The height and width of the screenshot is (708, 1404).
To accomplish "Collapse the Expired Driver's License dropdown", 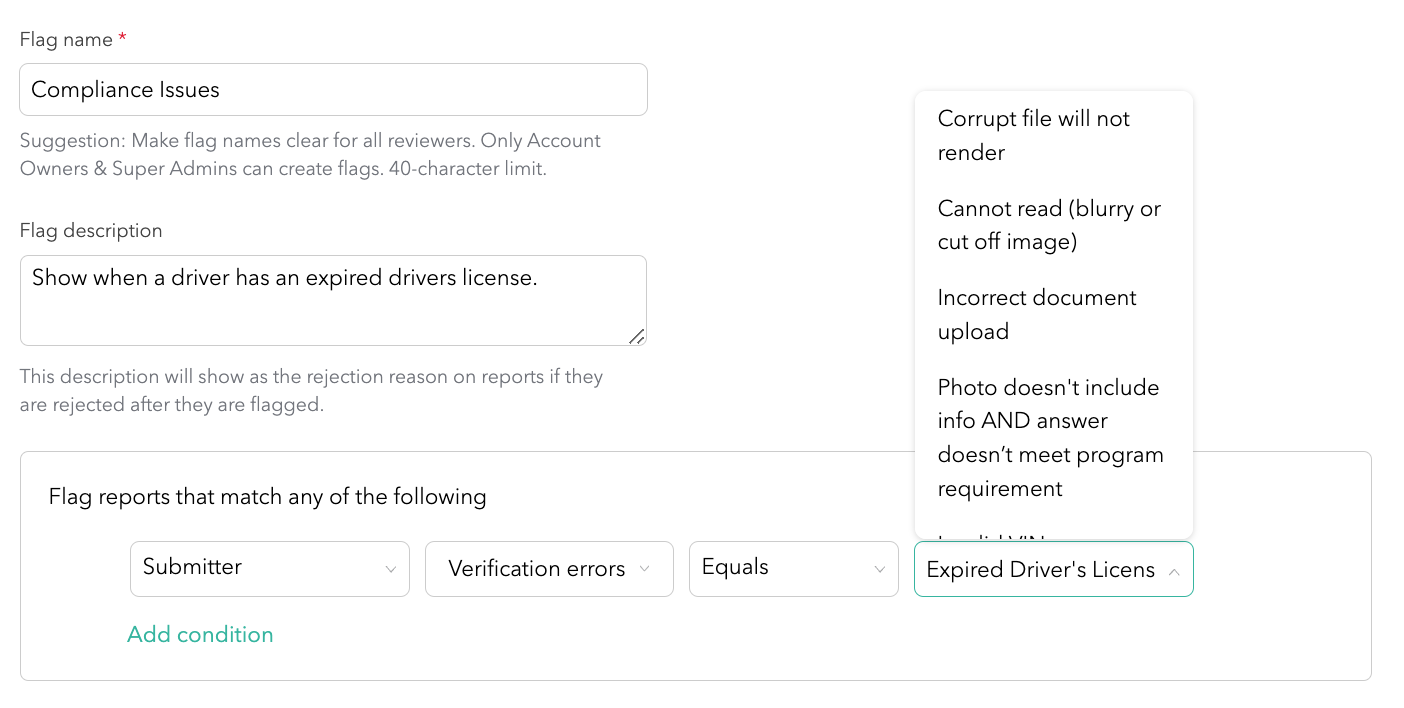I will coord(1052,569).
